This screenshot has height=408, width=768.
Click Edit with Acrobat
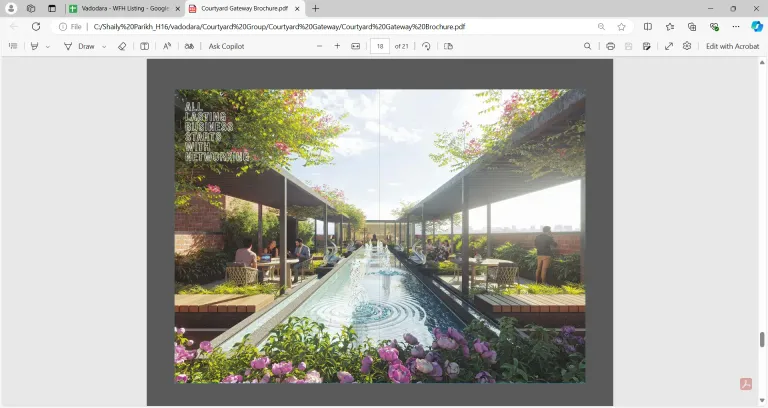tap(732, 46)
